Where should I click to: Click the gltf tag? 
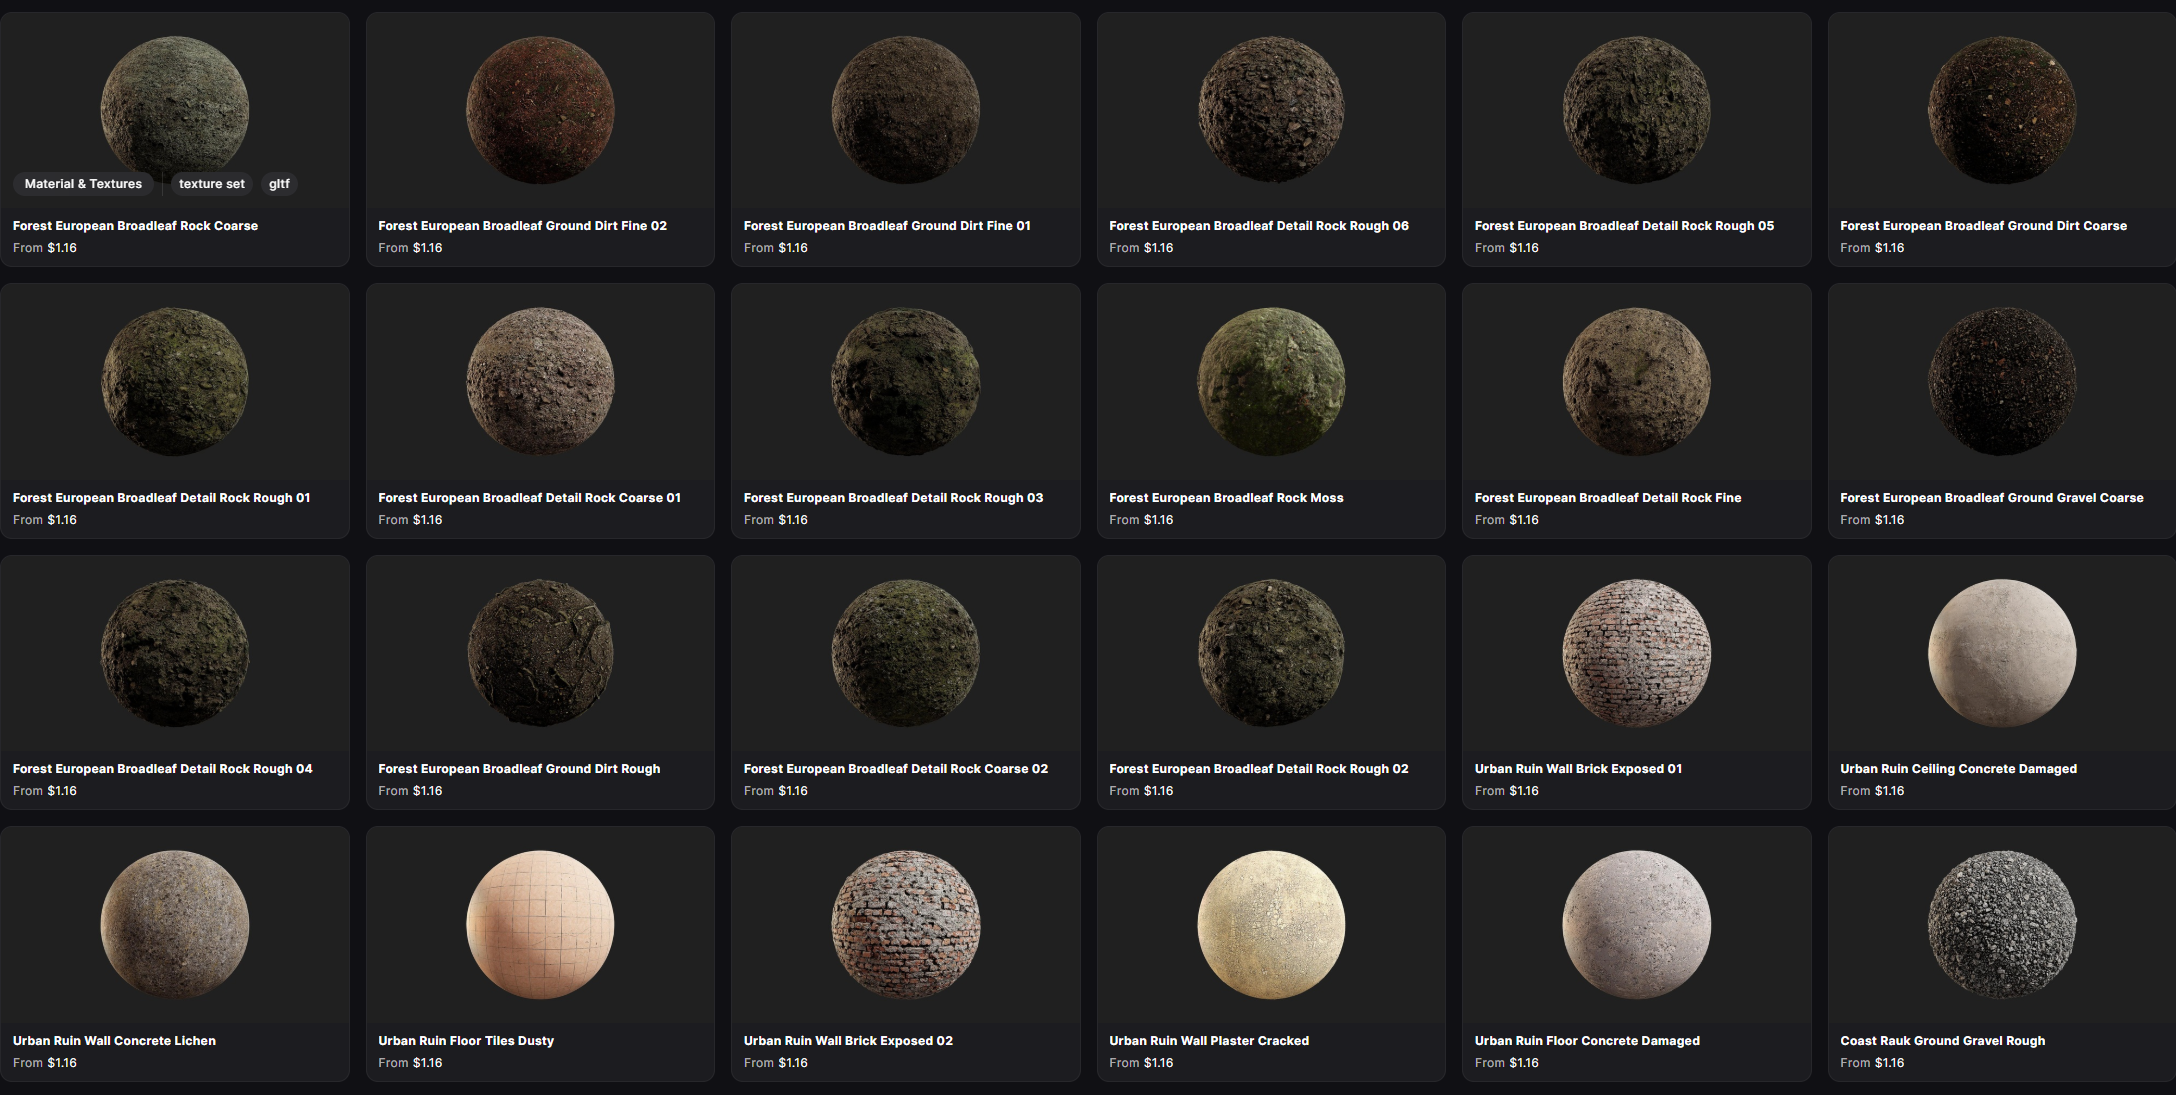coord(279,184)
